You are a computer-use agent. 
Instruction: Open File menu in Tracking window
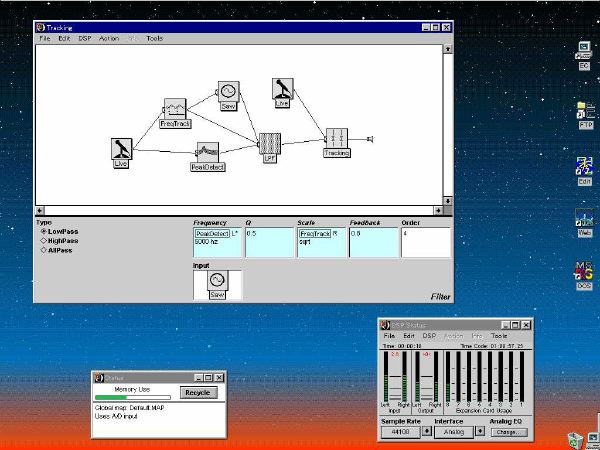pos(45,38)
